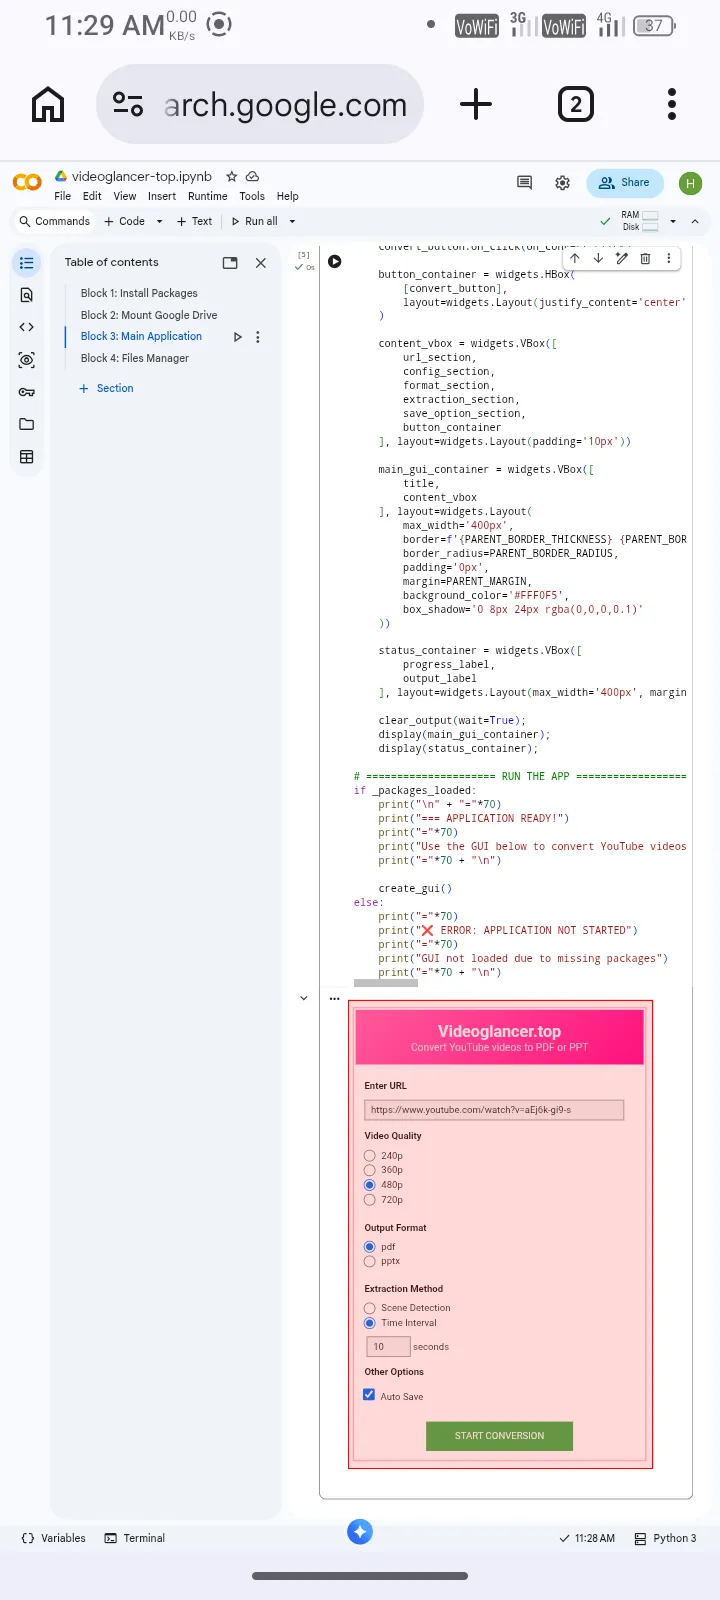Viewport: 720px width, 1600px height.
Task: Run Block 3 section triangle
Action: 237,337
